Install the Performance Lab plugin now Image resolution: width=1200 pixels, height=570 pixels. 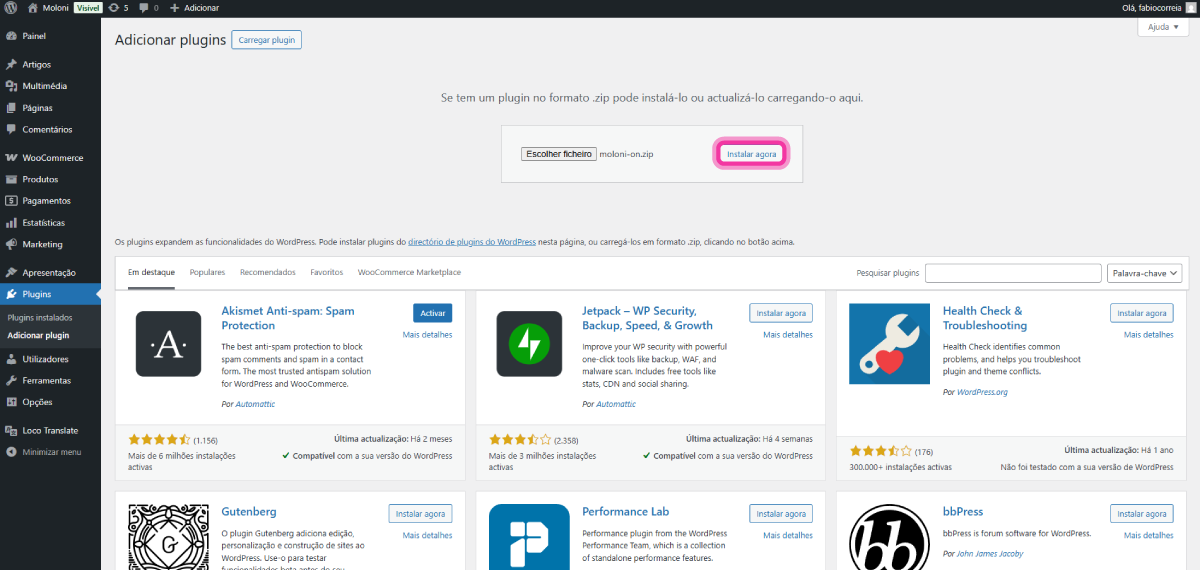point(781,514)
